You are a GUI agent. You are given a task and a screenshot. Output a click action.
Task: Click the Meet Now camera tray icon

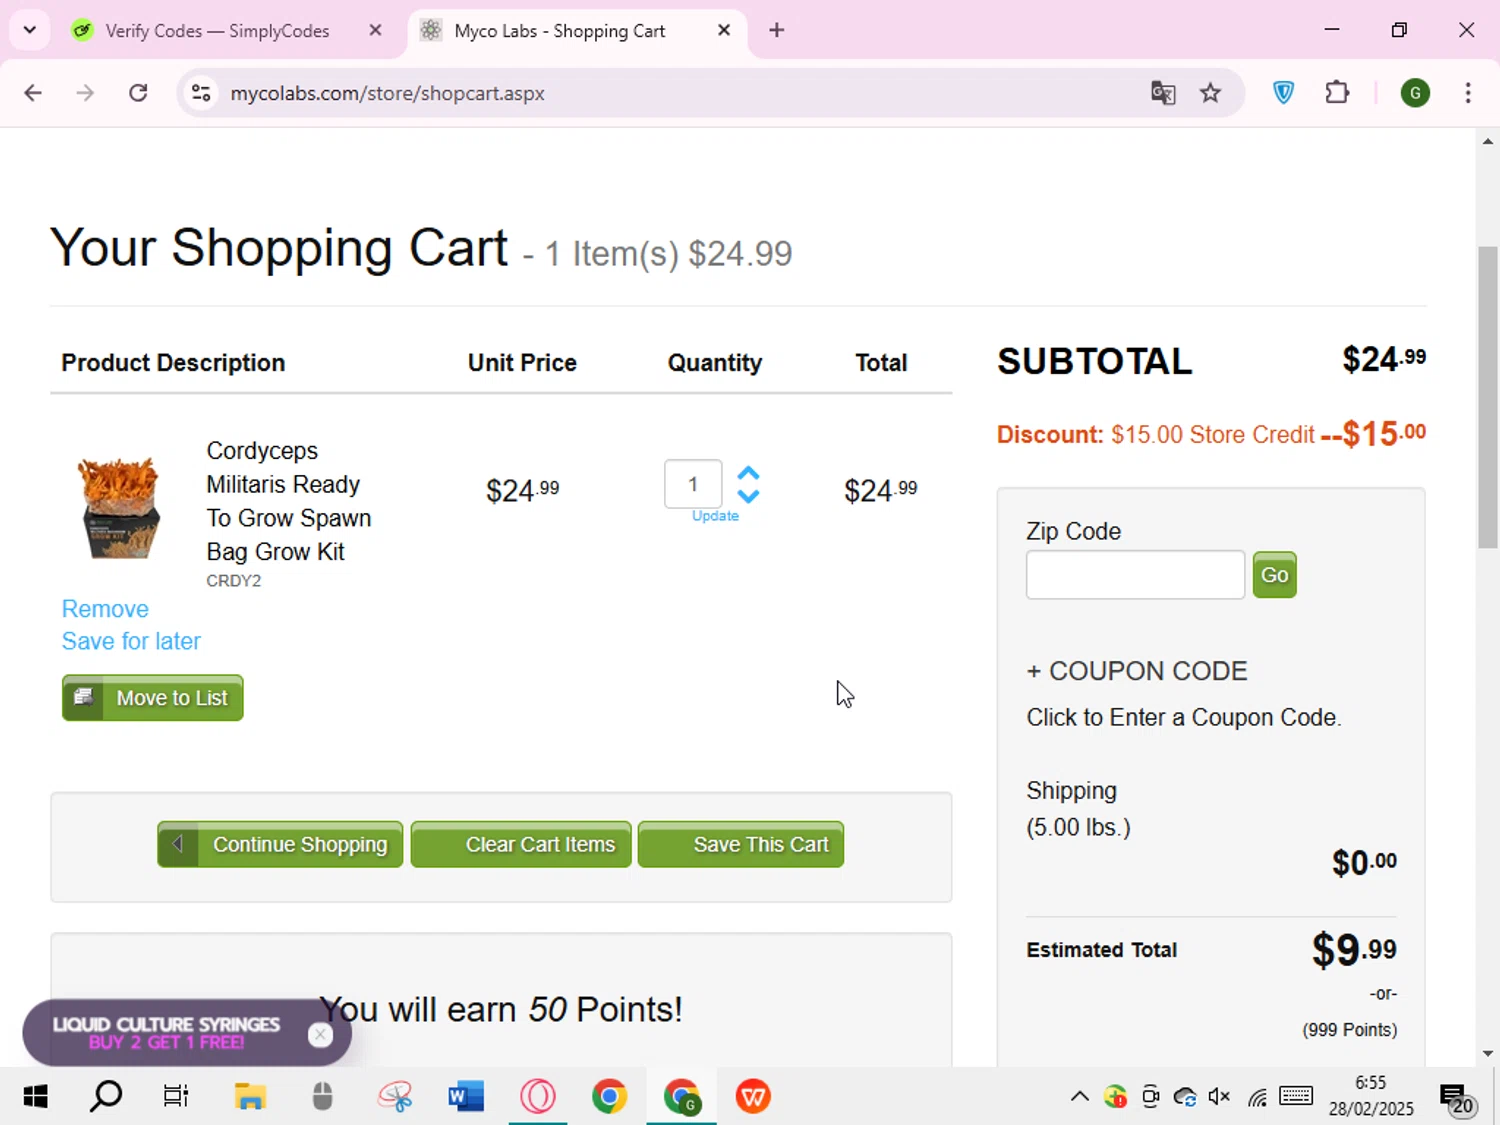[x=1151, y=1097]
